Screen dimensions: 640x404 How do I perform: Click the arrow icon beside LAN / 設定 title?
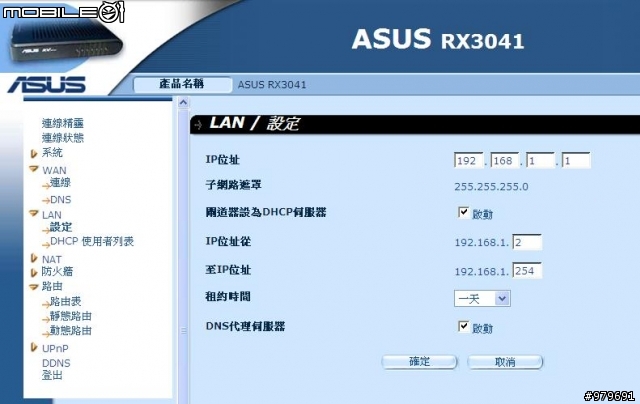tap(199, 125)
